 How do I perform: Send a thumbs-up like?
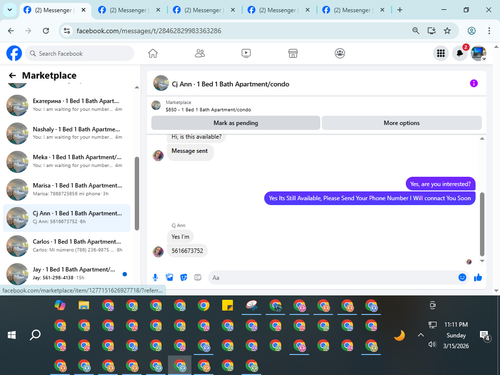[x=478, y=277]
